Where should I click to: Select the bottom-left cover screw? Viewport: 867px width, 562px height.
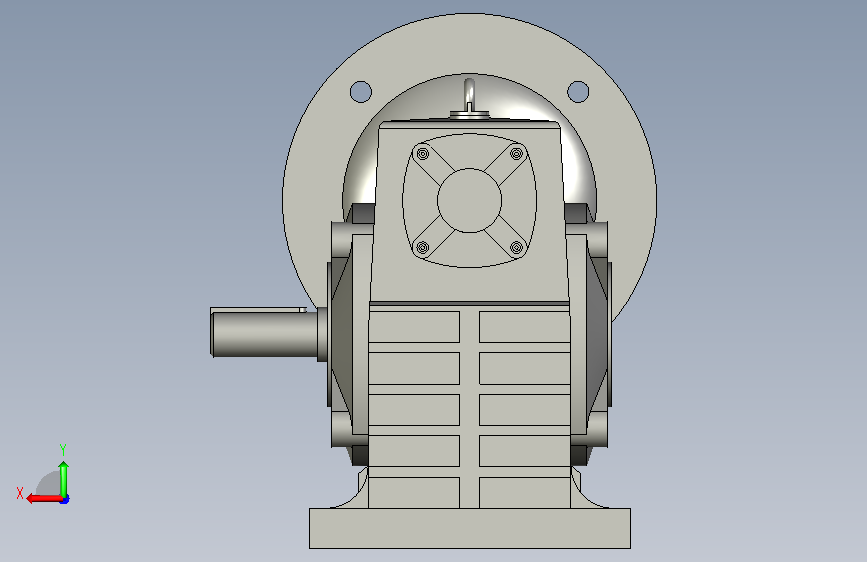pos(422,247)
